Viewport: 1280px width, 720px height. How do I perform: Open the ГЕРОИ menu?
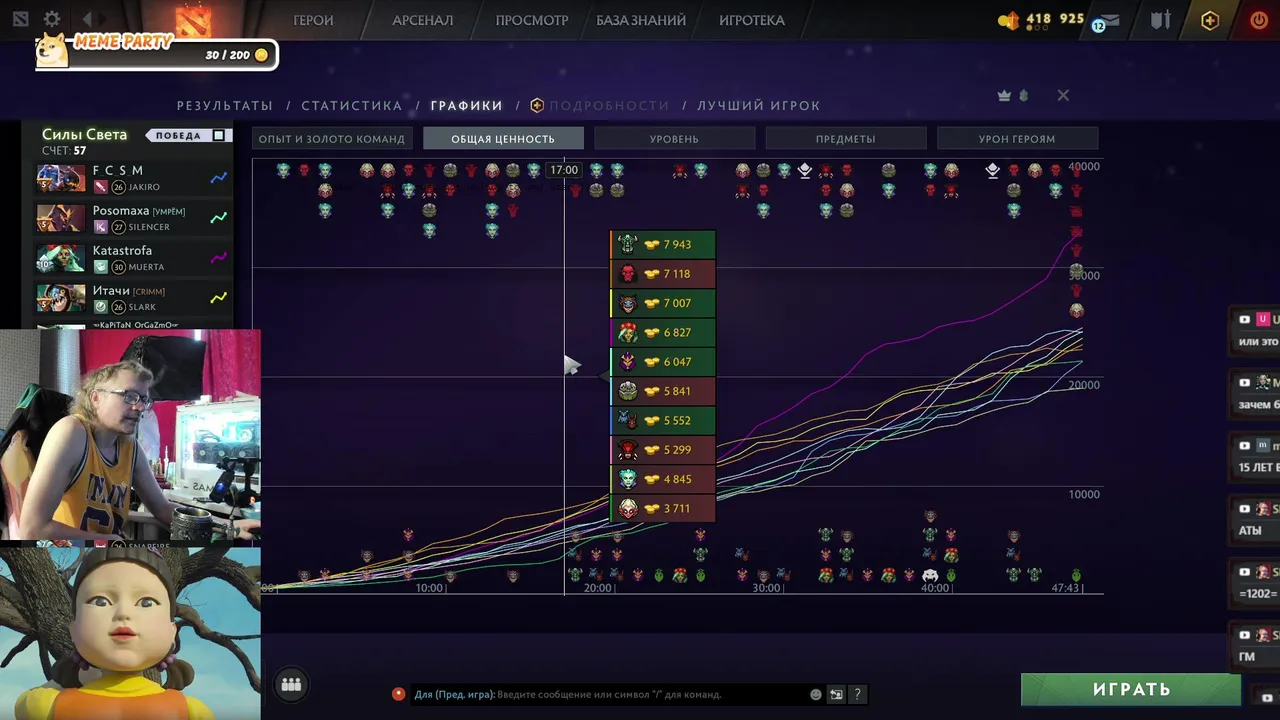[x=313, y=20]
